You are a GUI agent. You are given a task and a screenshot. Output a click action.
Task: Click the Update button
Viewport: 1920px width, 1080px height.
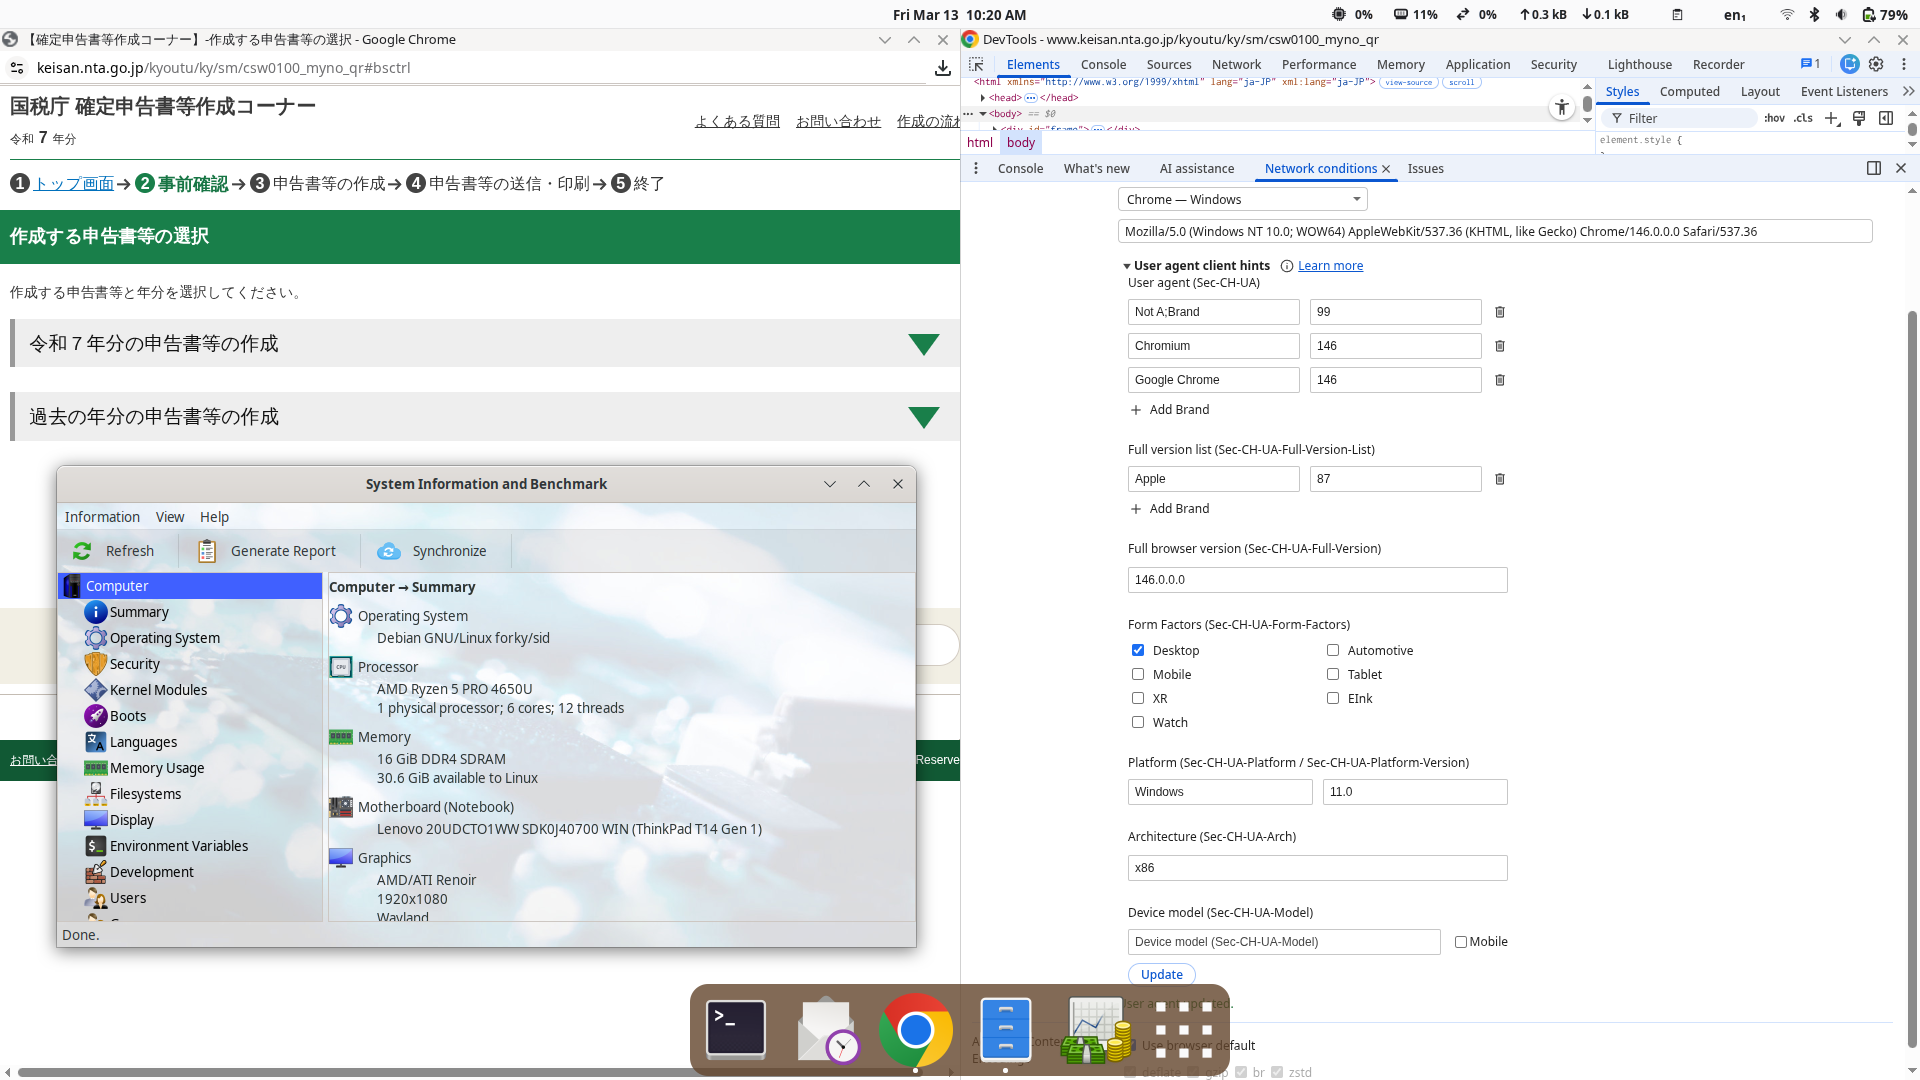[x=1161, y=974]
